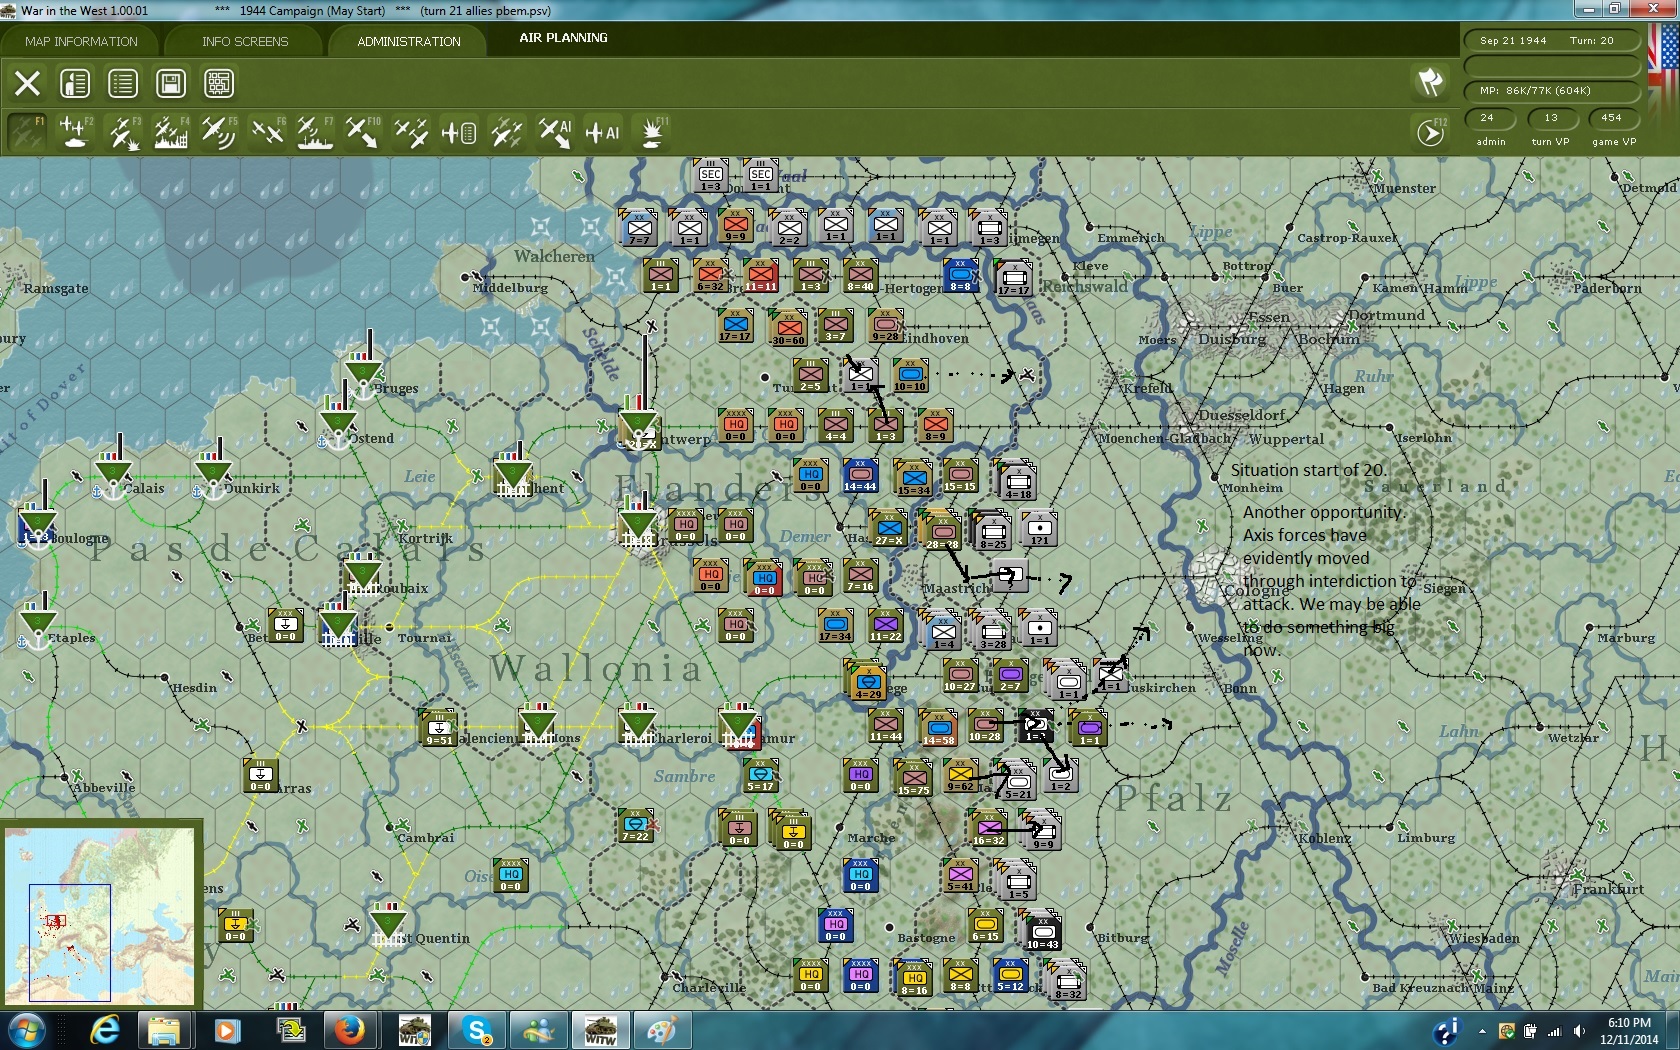
Task: Click the St Quentin depot icon
Action: (x=388, y=925)
